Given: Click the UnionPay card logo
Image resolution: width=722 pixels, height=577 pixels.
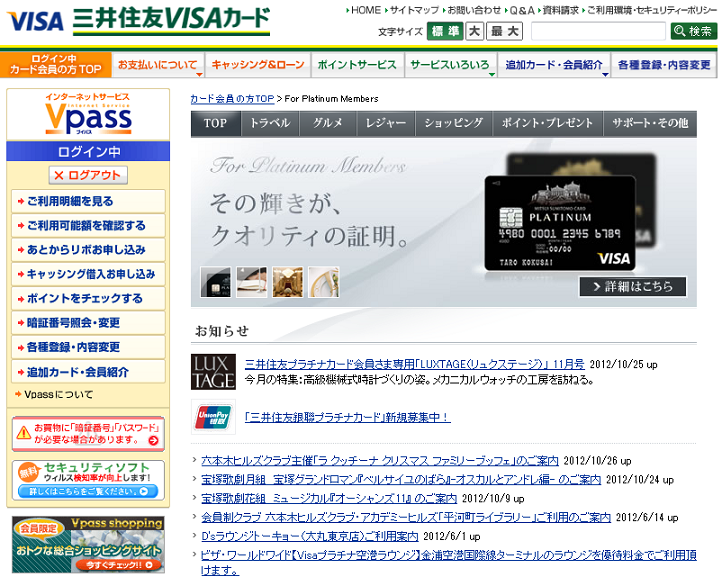Looking at the screenshot, I should (x=213, y=417).
